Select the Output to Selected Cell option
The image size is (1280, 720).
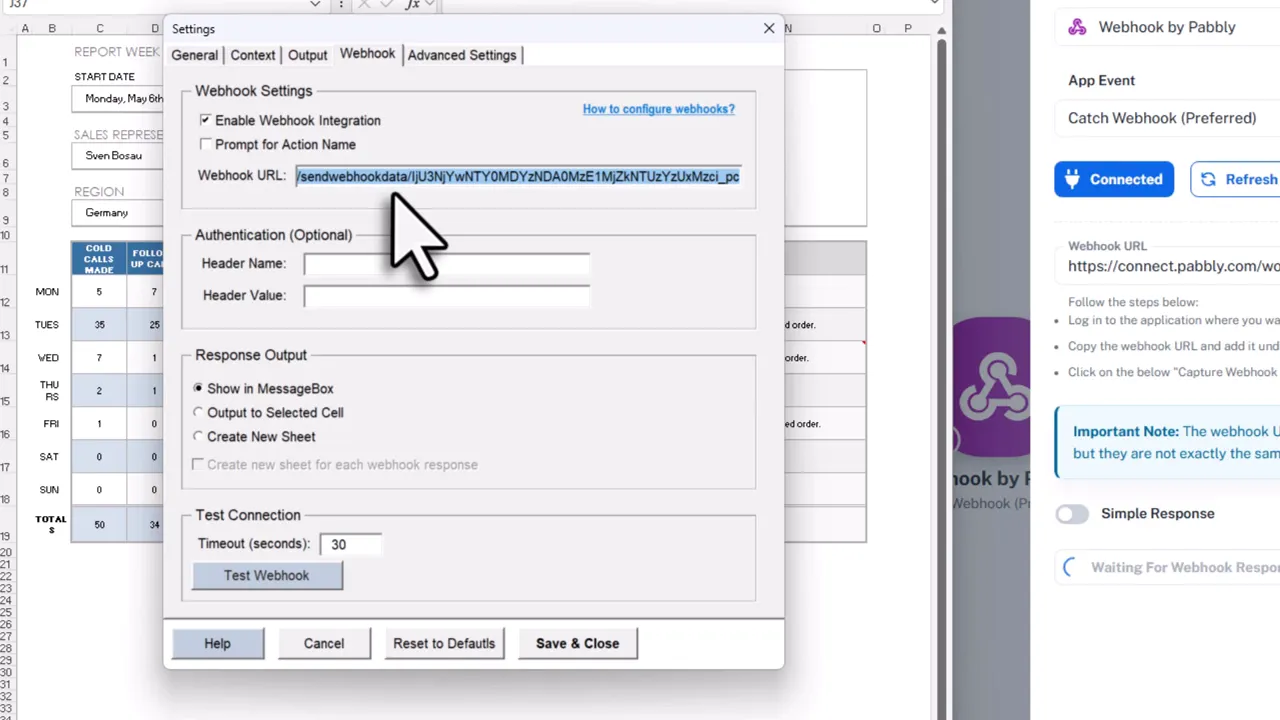(x=198, y=412)
